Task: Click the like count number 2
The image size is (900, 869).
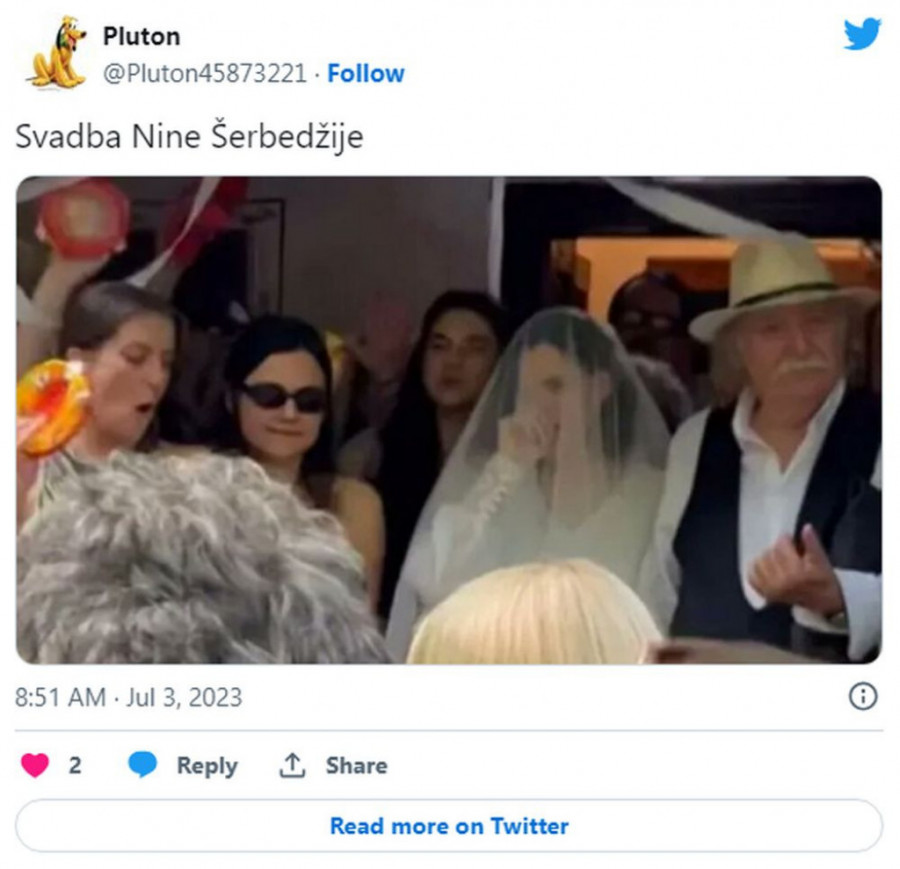Action: pos(75,766)
